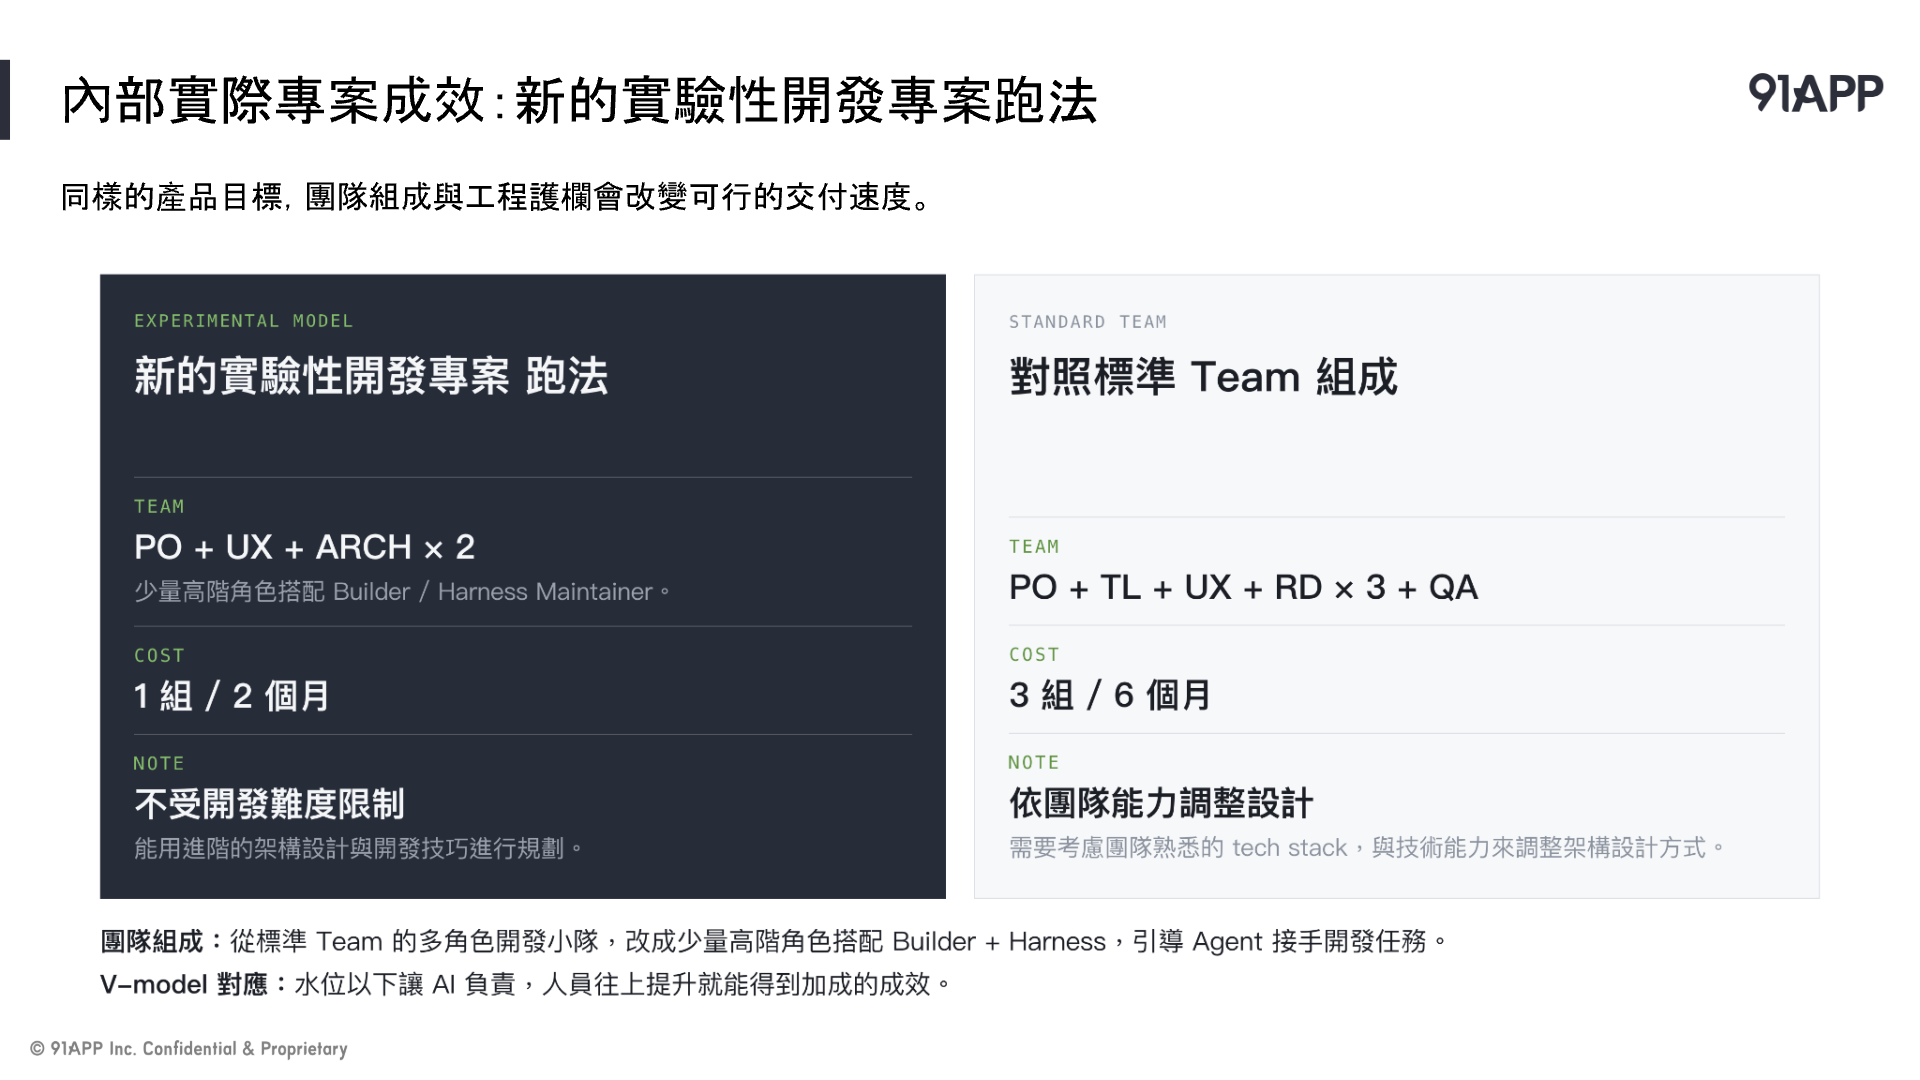Screen dimensions: 1920x1080
Task: Click the 能用進階的架構設計 description line
Action: tap(358, 849)
